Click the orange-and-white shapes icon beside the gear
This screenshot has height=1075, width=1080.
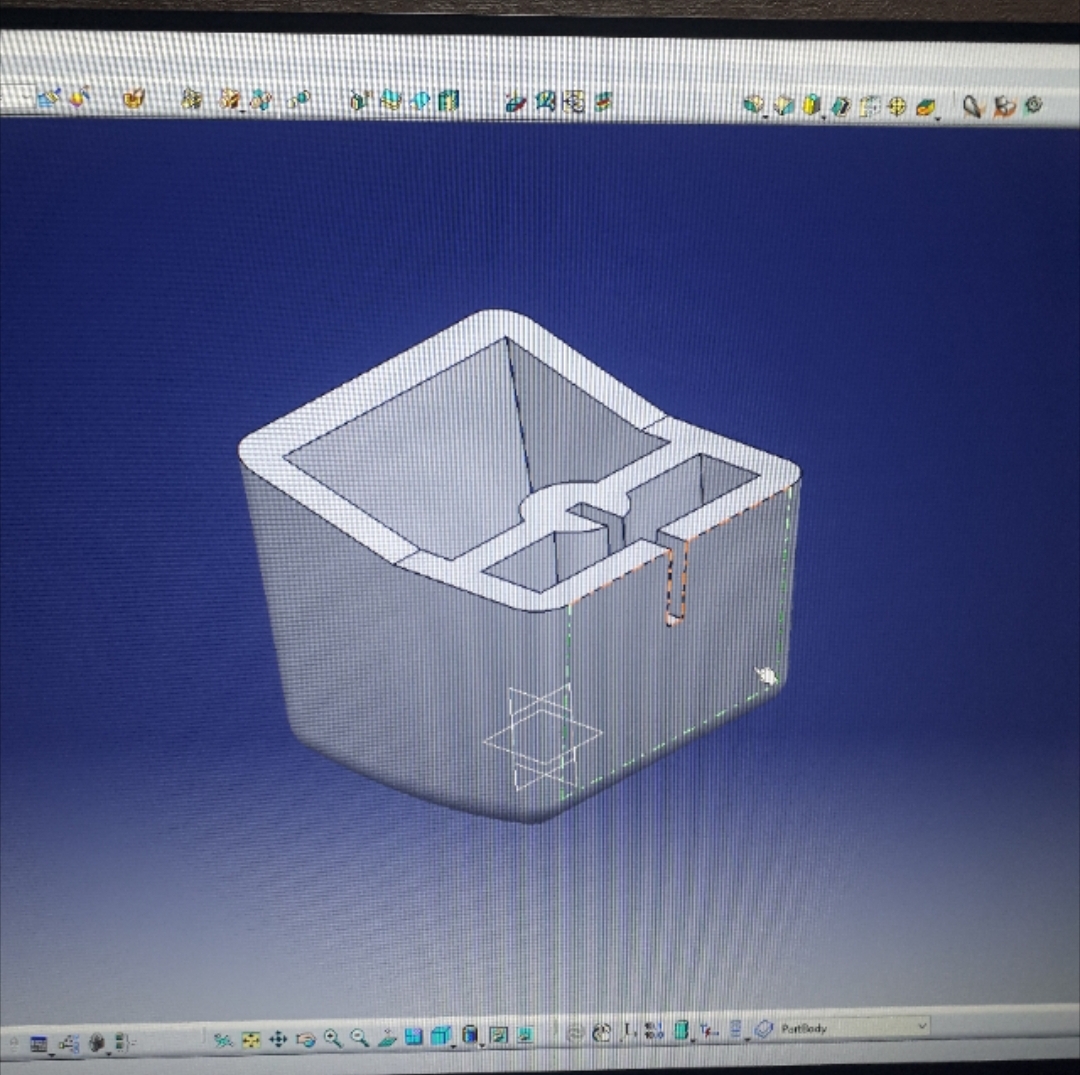[x=1005, y=107]
